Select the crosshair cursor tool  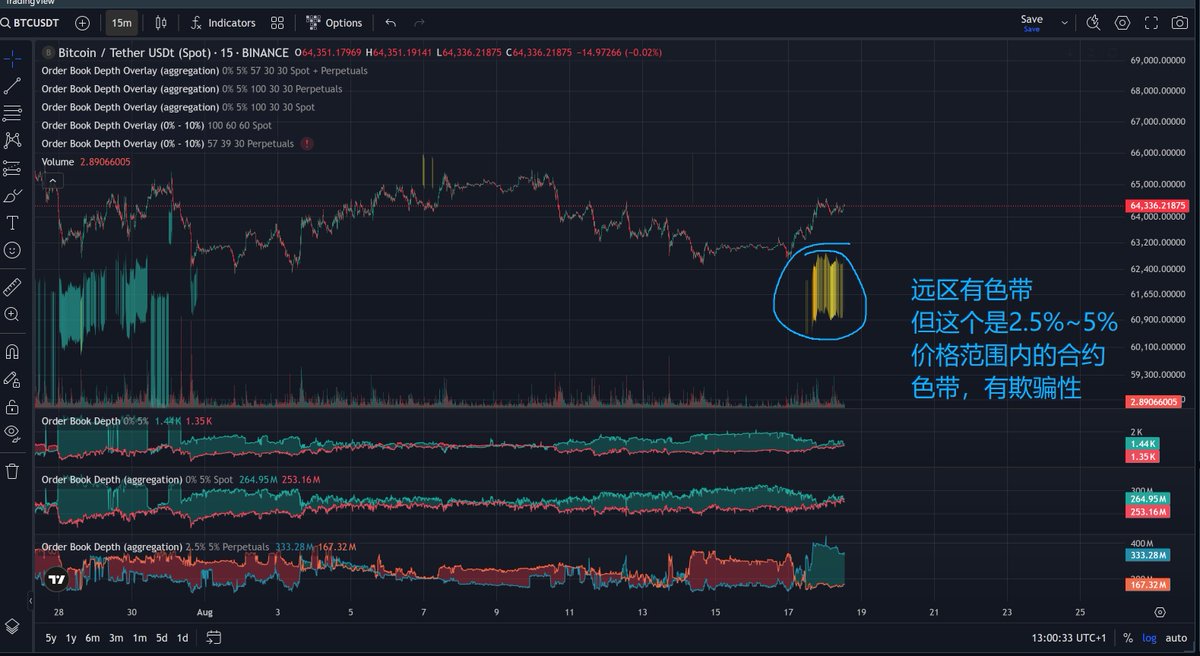[13, 58]
